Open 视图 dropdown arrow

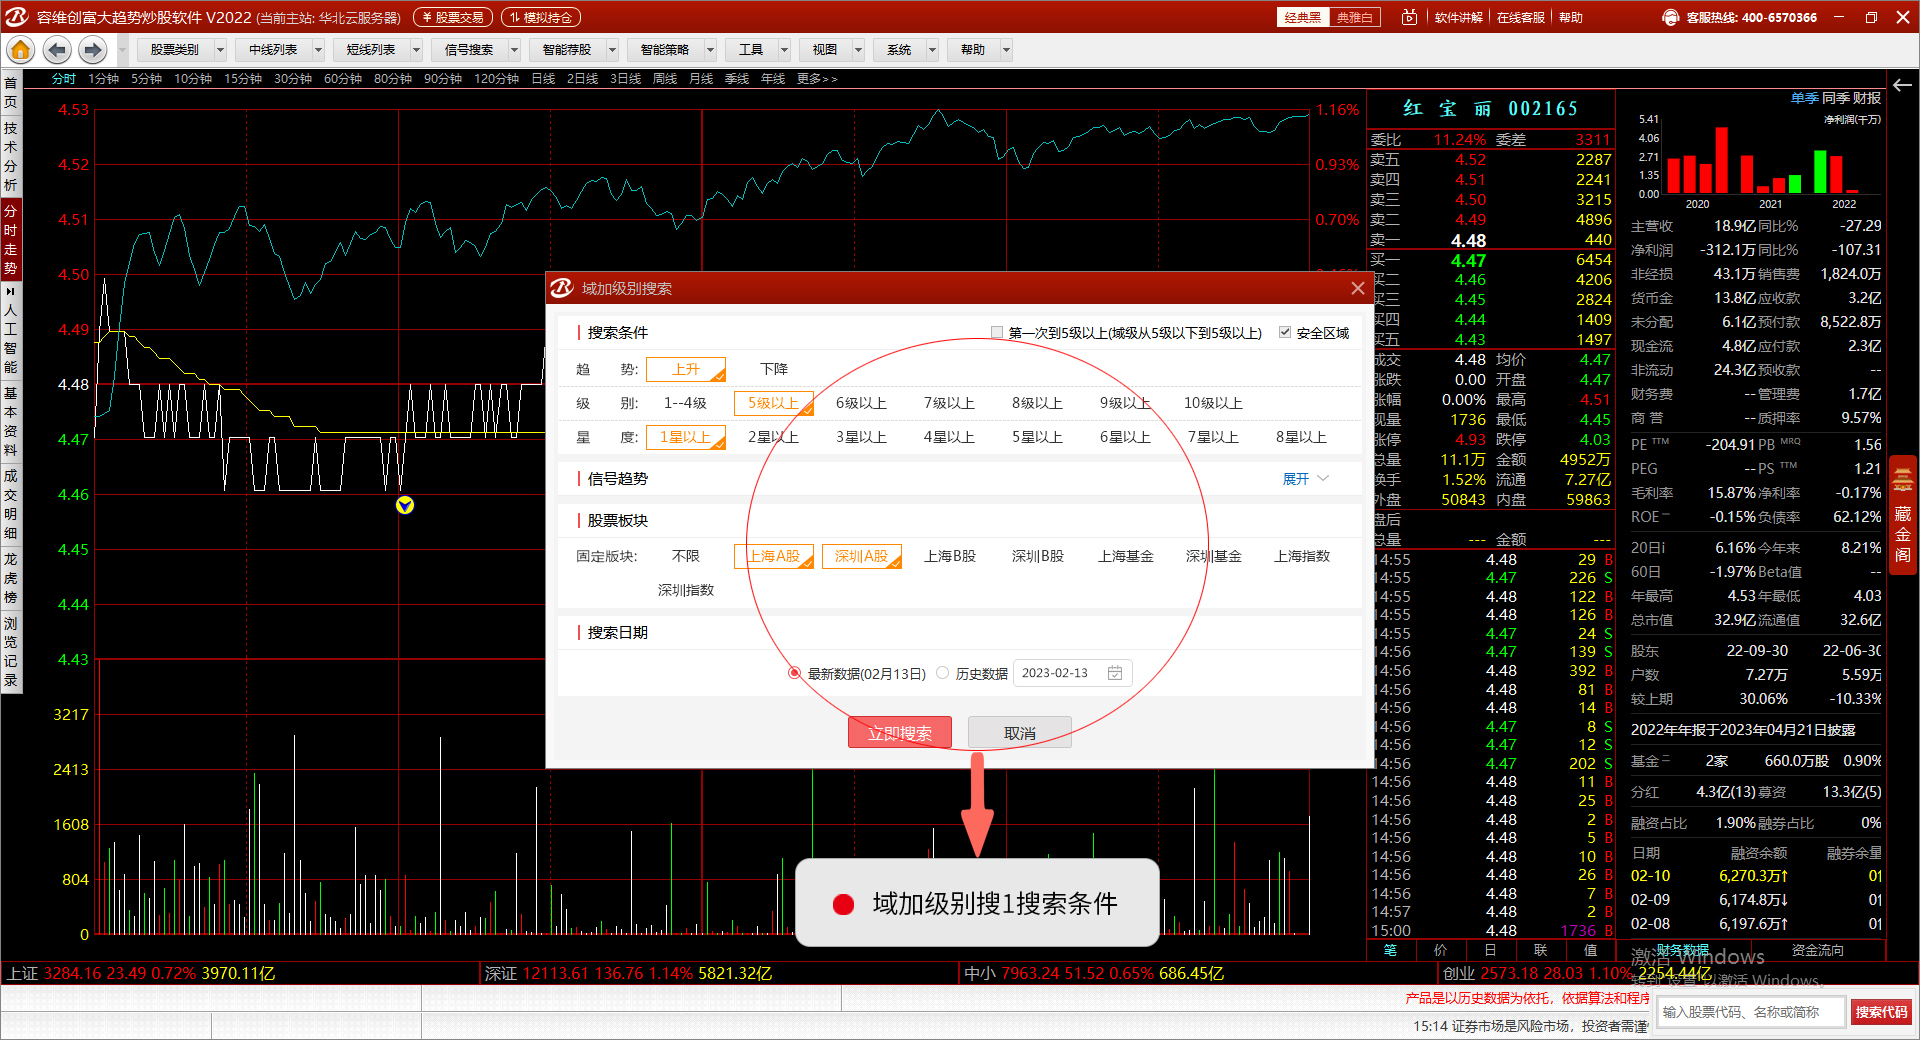(858, 50)
